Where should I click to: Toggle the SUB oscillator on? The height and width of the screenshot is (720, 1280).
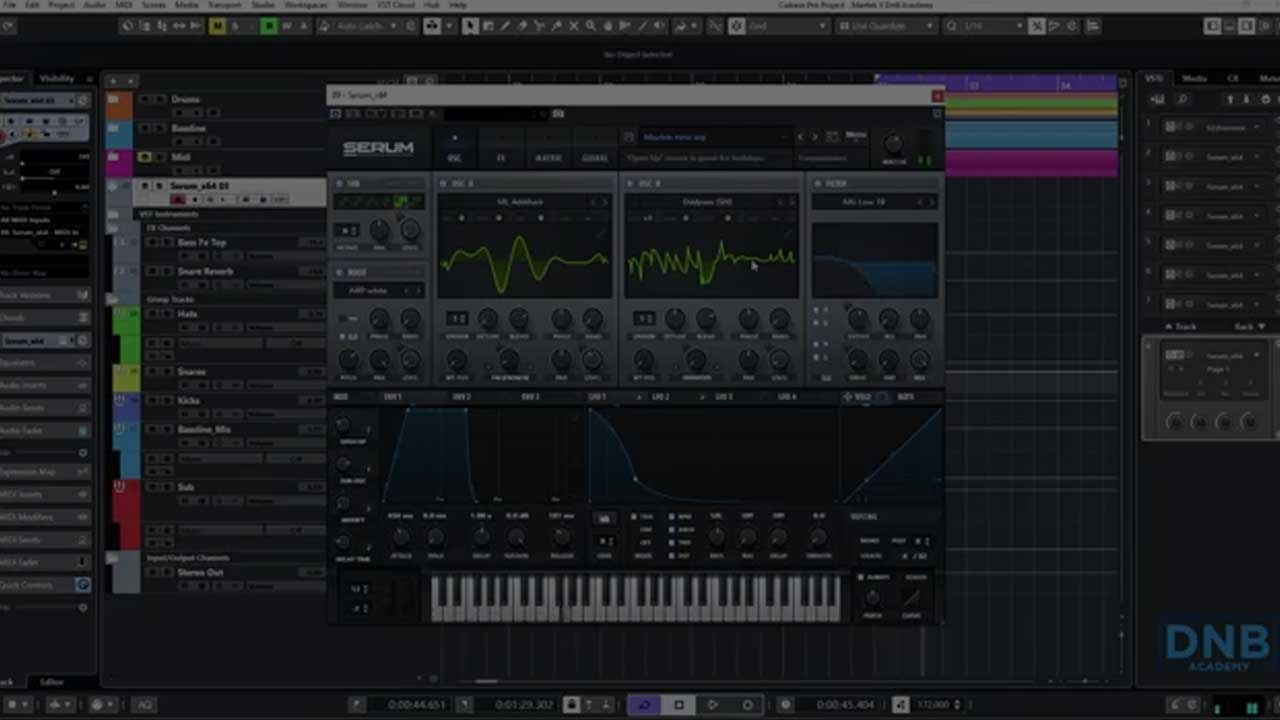[x=340, y=184]
